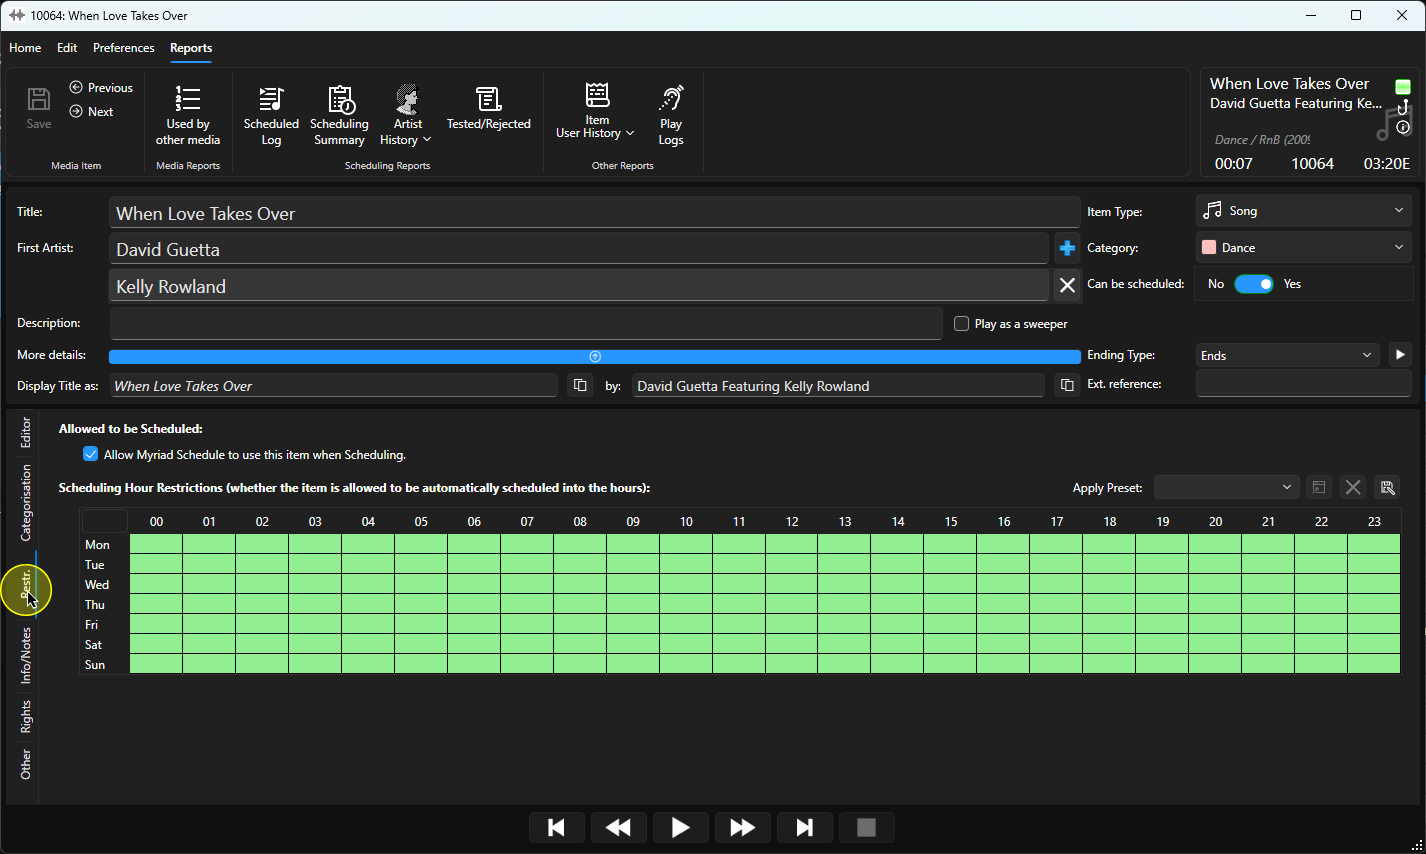Open the Apply Preset dropdown

pyautogui.click(x=1227, y=487)
